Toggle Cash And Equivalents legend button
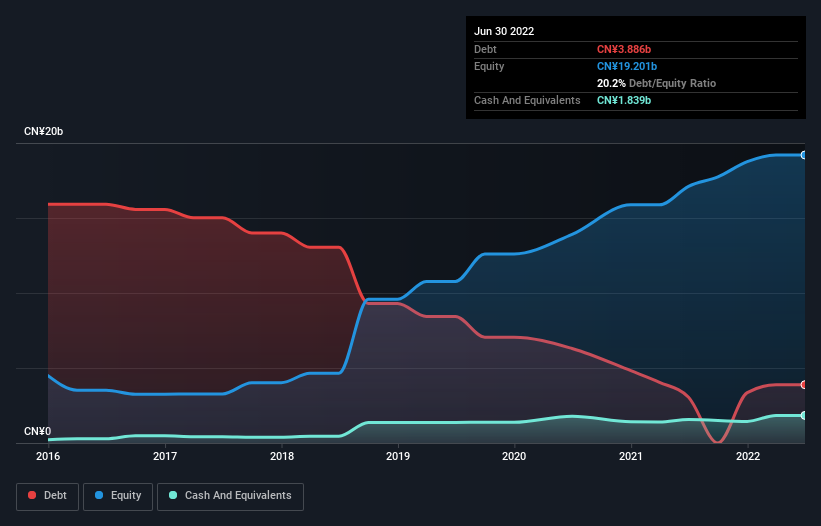 [230, 496]
